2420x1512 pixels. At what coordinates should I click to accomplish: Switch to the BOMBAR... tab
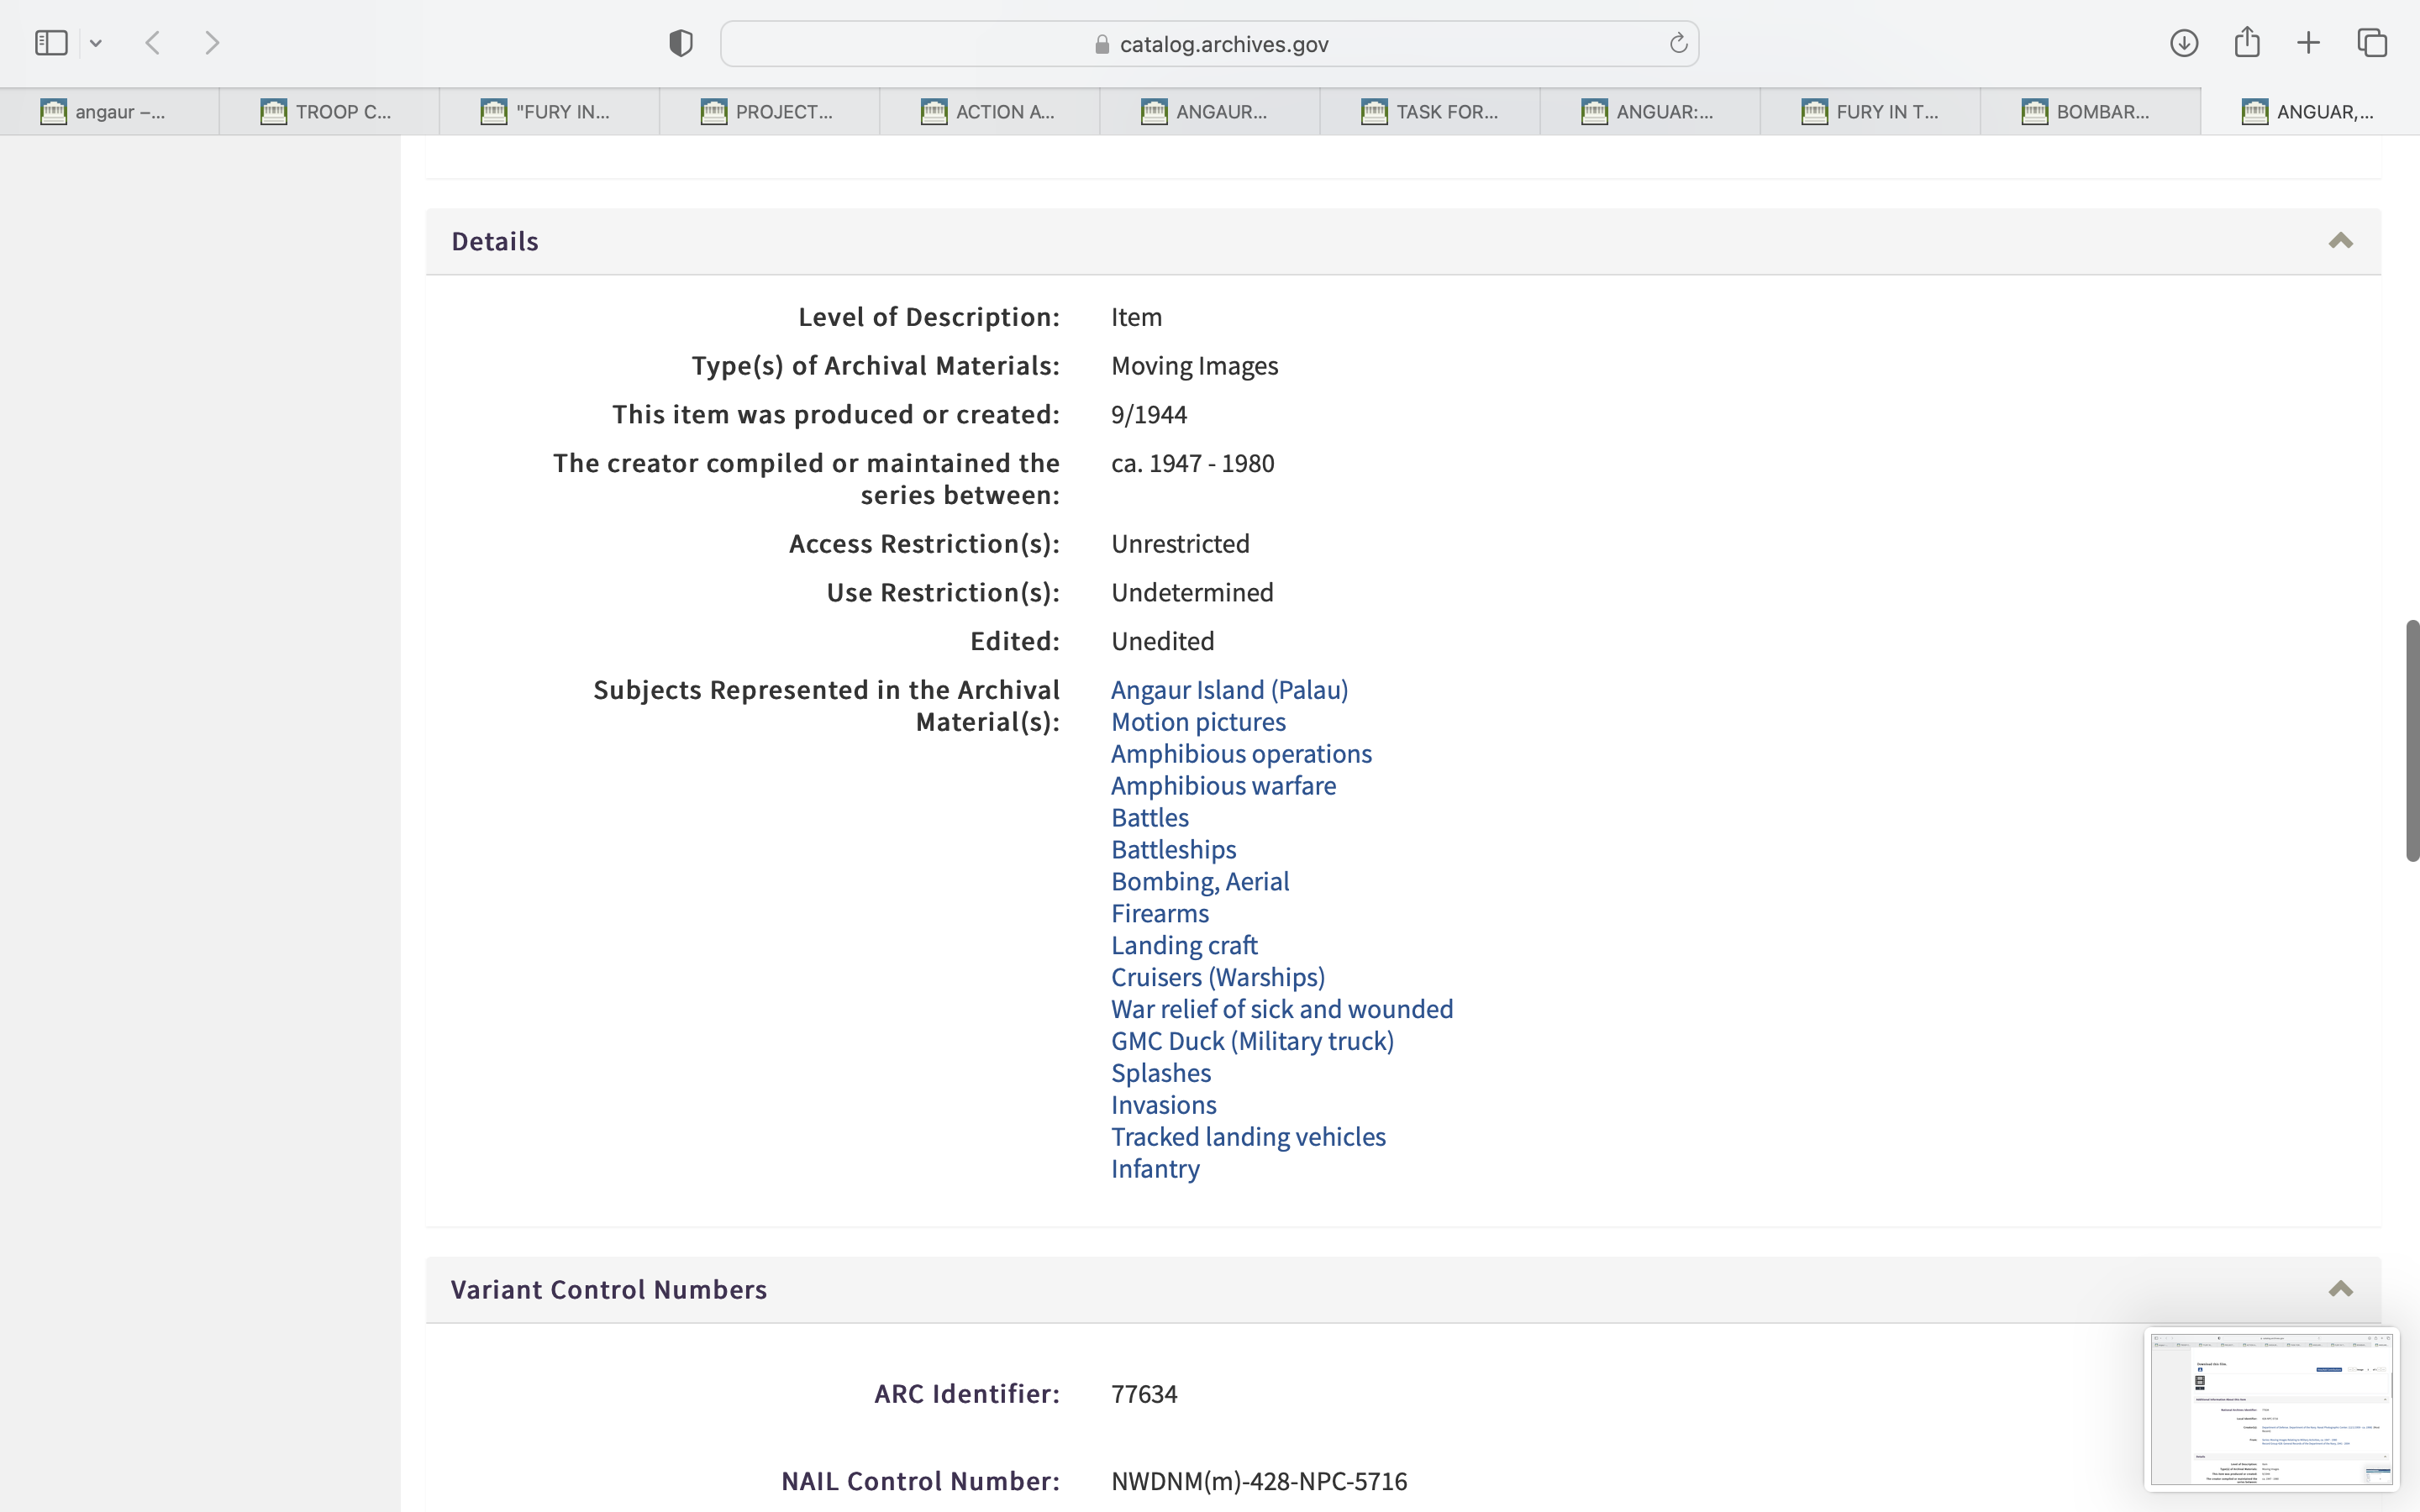[2089, 112]
